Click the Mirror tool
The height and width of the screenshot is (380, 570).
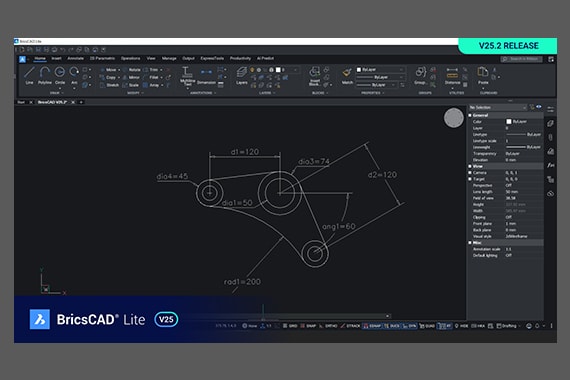click(x=131, y=77)
